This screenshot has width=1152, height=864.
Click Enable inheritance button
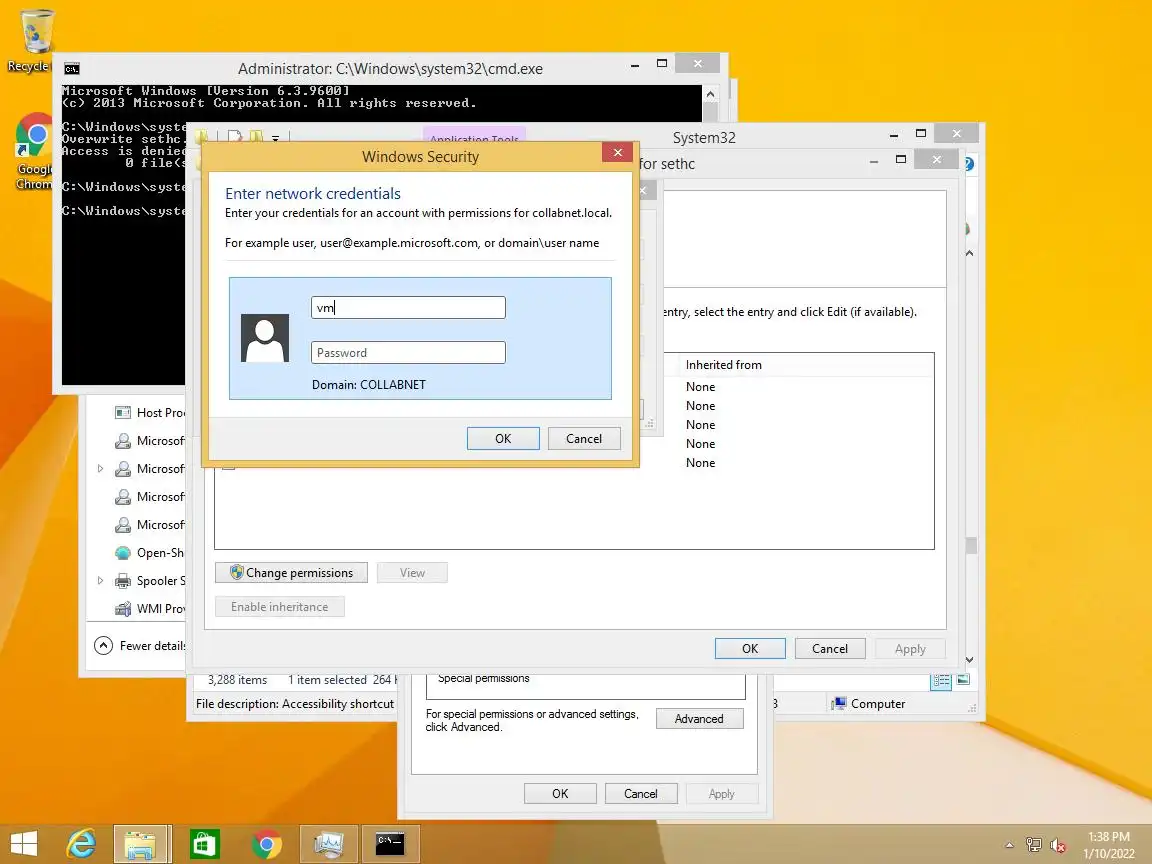pos(279,607)
